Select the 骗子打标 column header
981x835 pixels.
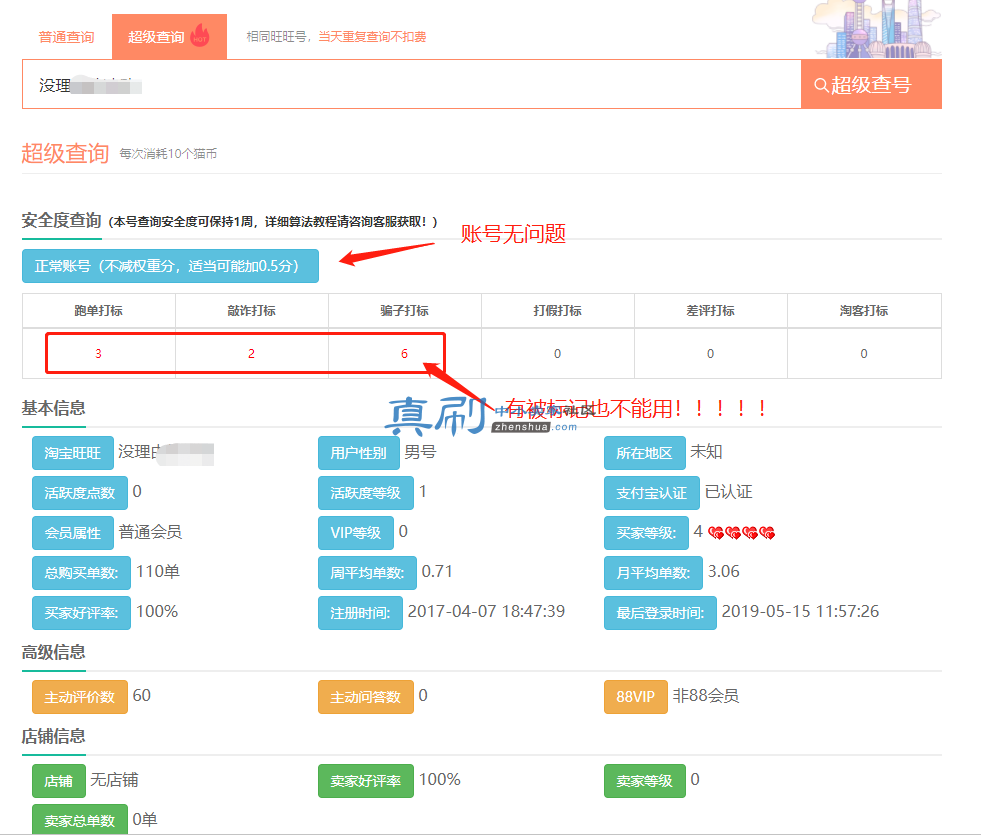(404, 311)
